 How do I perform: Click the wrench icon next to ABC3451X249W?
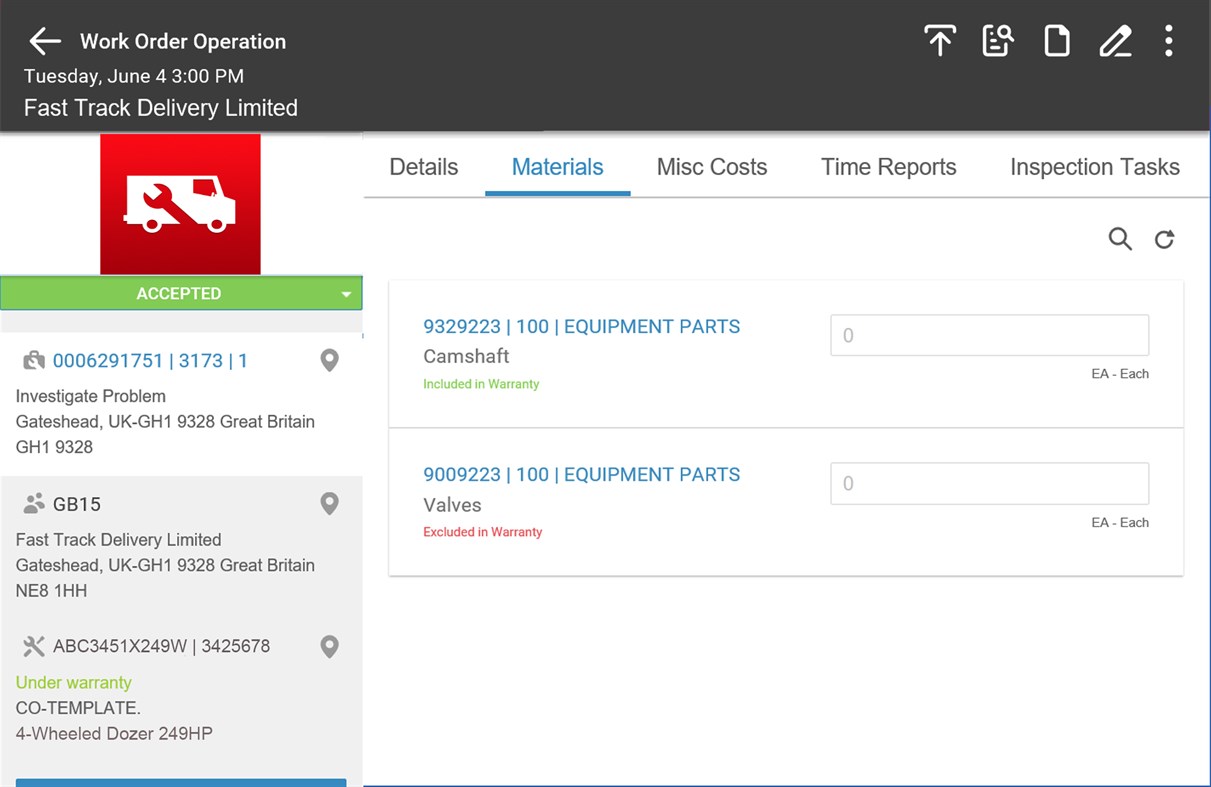(33, 646)
